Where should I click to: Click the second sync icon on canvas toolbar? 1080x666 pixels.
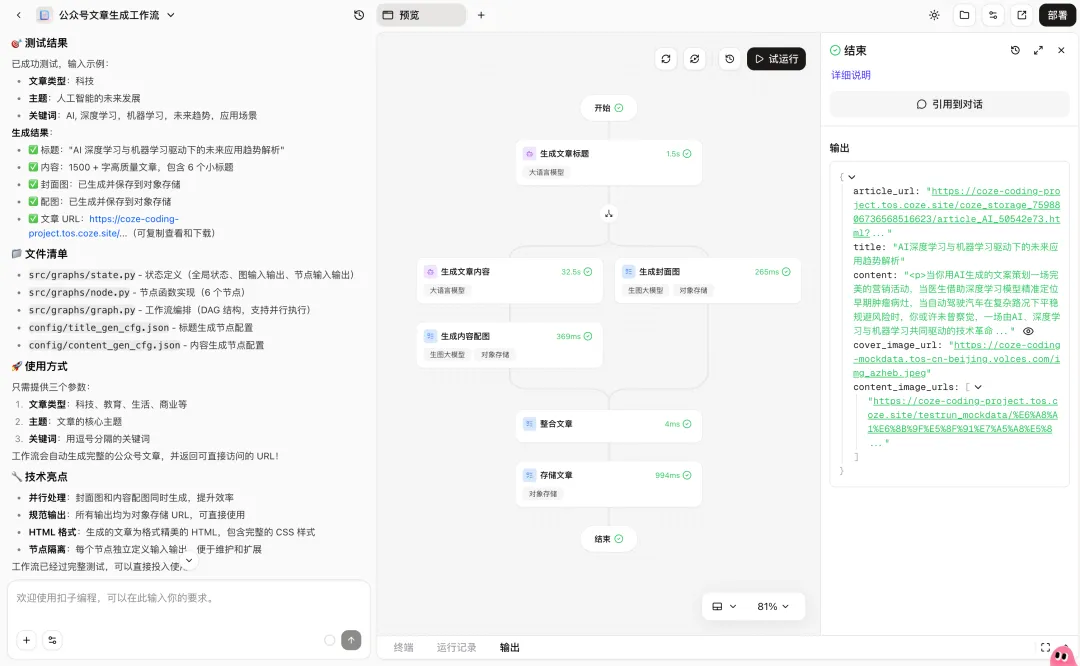pyautogui.click(x=694, y=59)
